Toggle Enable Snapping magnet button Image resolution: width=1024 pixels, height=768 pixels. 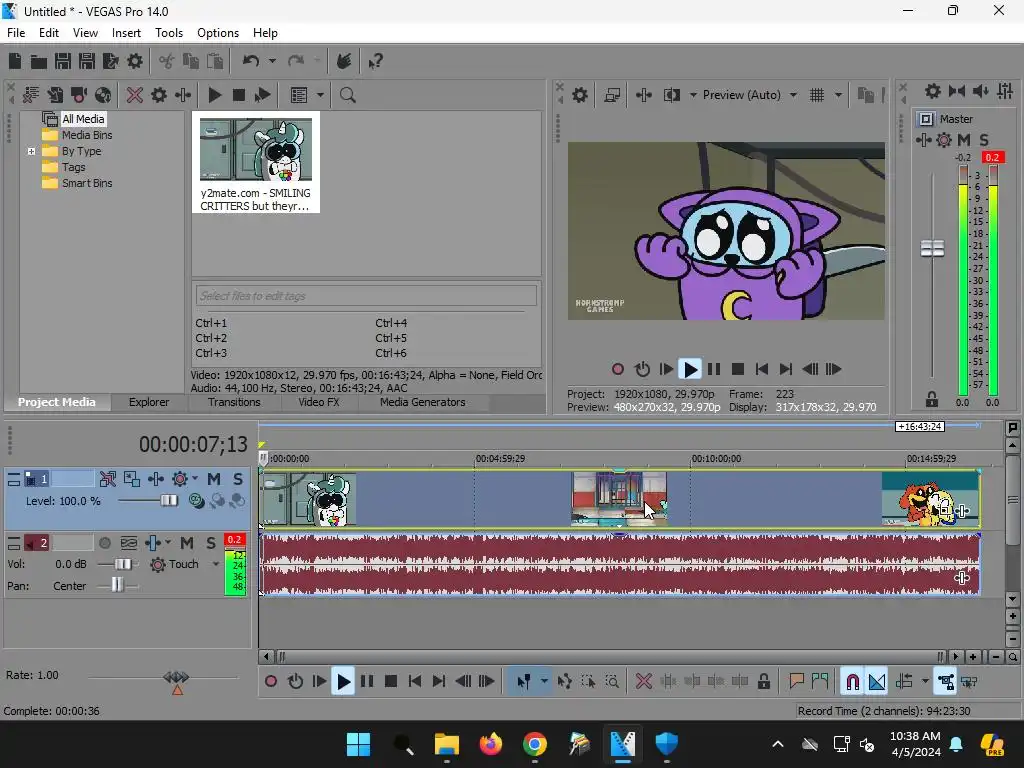click(x=852, y=682)
